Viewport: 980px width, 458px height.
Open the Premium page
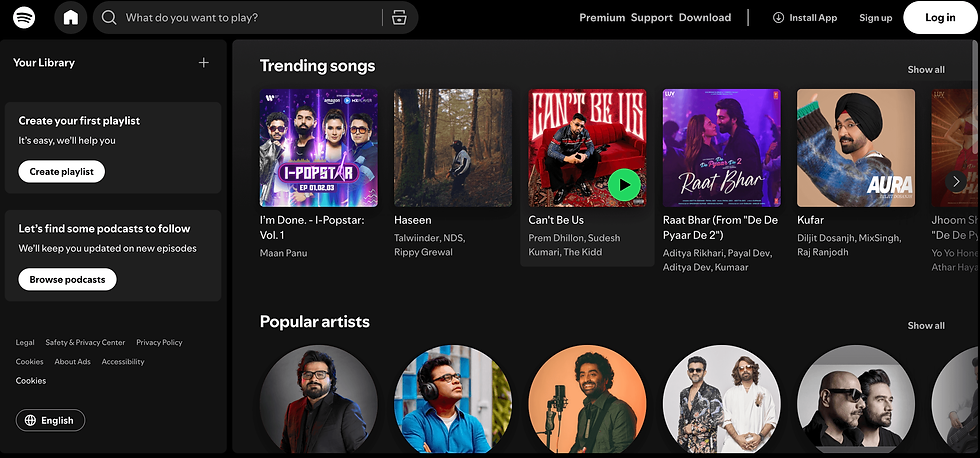[x=602, y=17]
